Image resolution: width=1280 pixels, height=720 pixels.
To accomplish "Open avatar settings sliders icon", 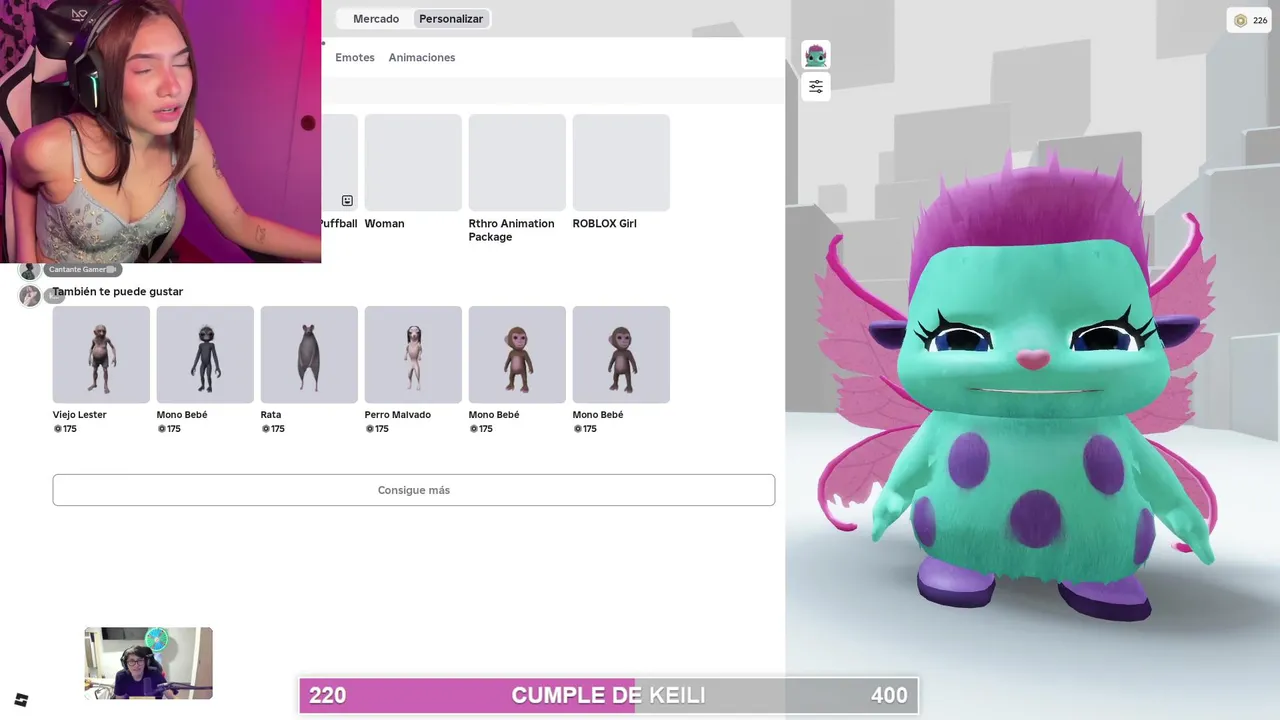I will click(x=816, y=87).
